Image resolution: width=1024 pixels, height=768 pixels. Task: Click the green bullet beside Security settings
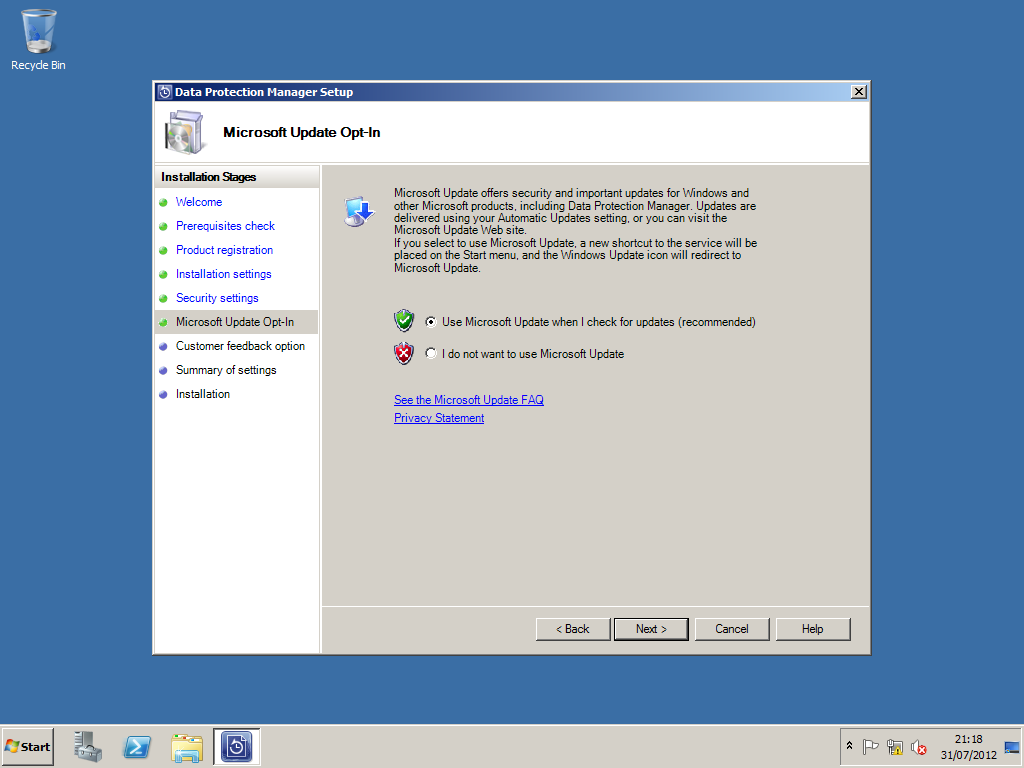click(163, 298)
